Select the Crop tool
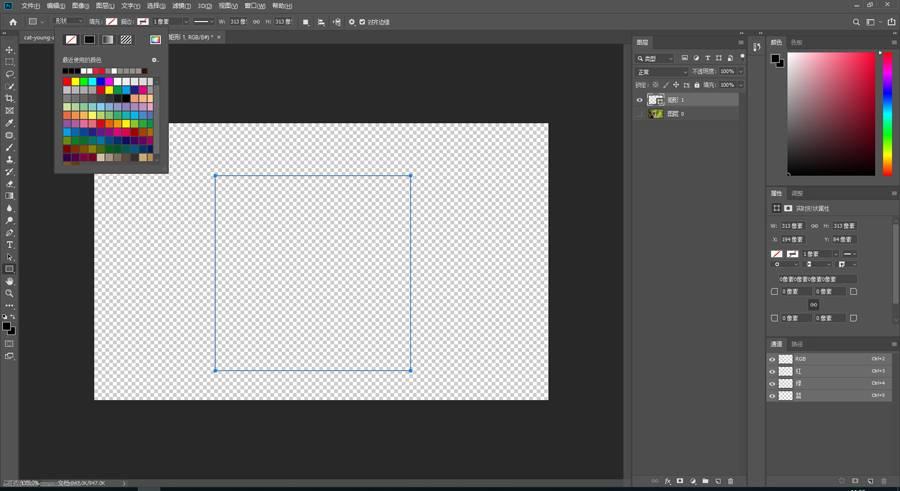This screenshot has height=491, width=900. [10, 99]
